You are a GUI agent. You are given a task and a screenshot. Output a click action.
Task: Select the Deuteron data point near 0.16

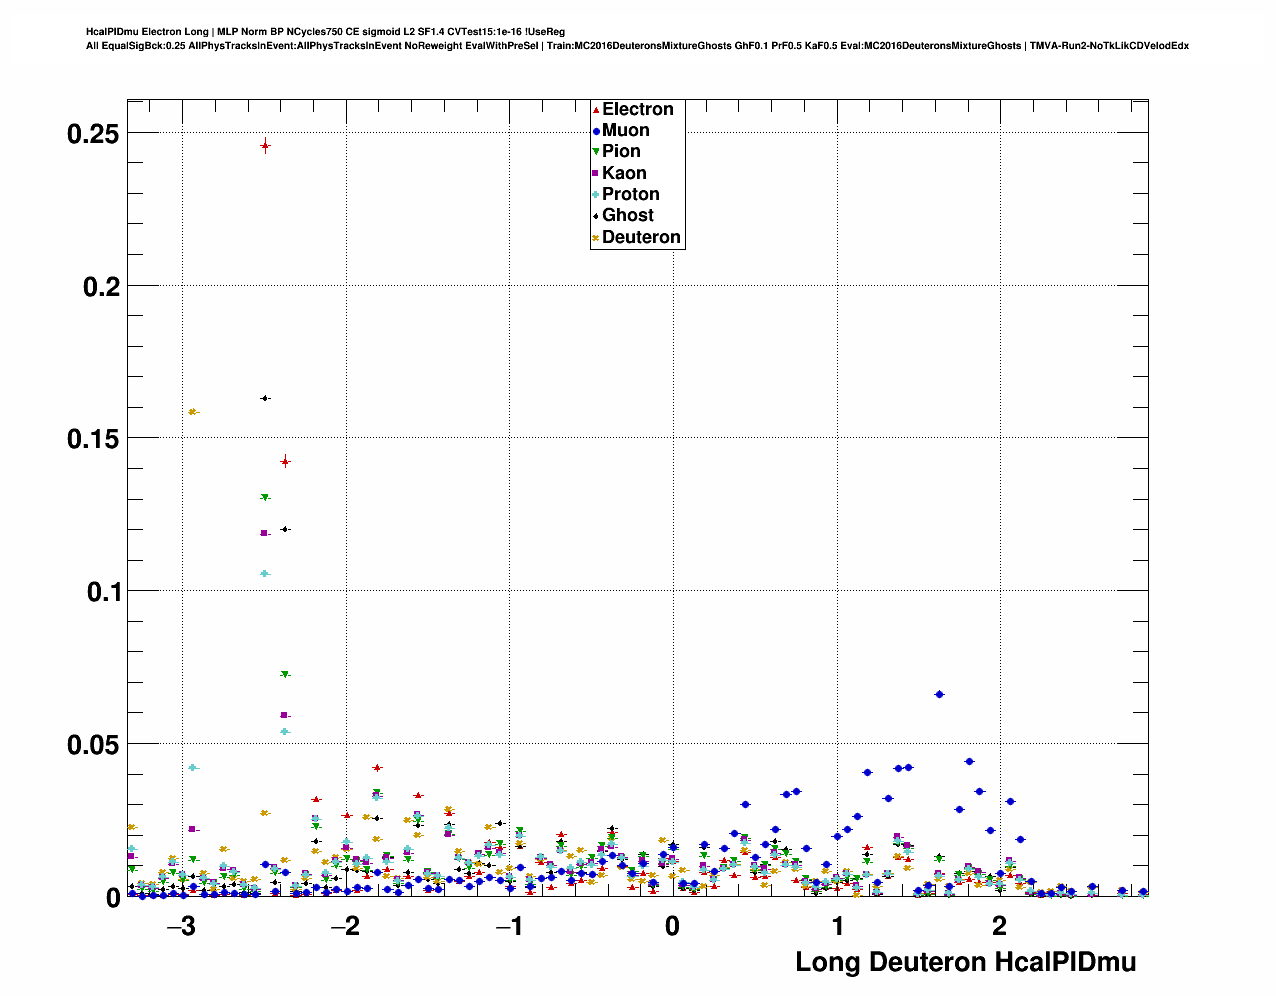pyautogui.click(x=193, y=412)
